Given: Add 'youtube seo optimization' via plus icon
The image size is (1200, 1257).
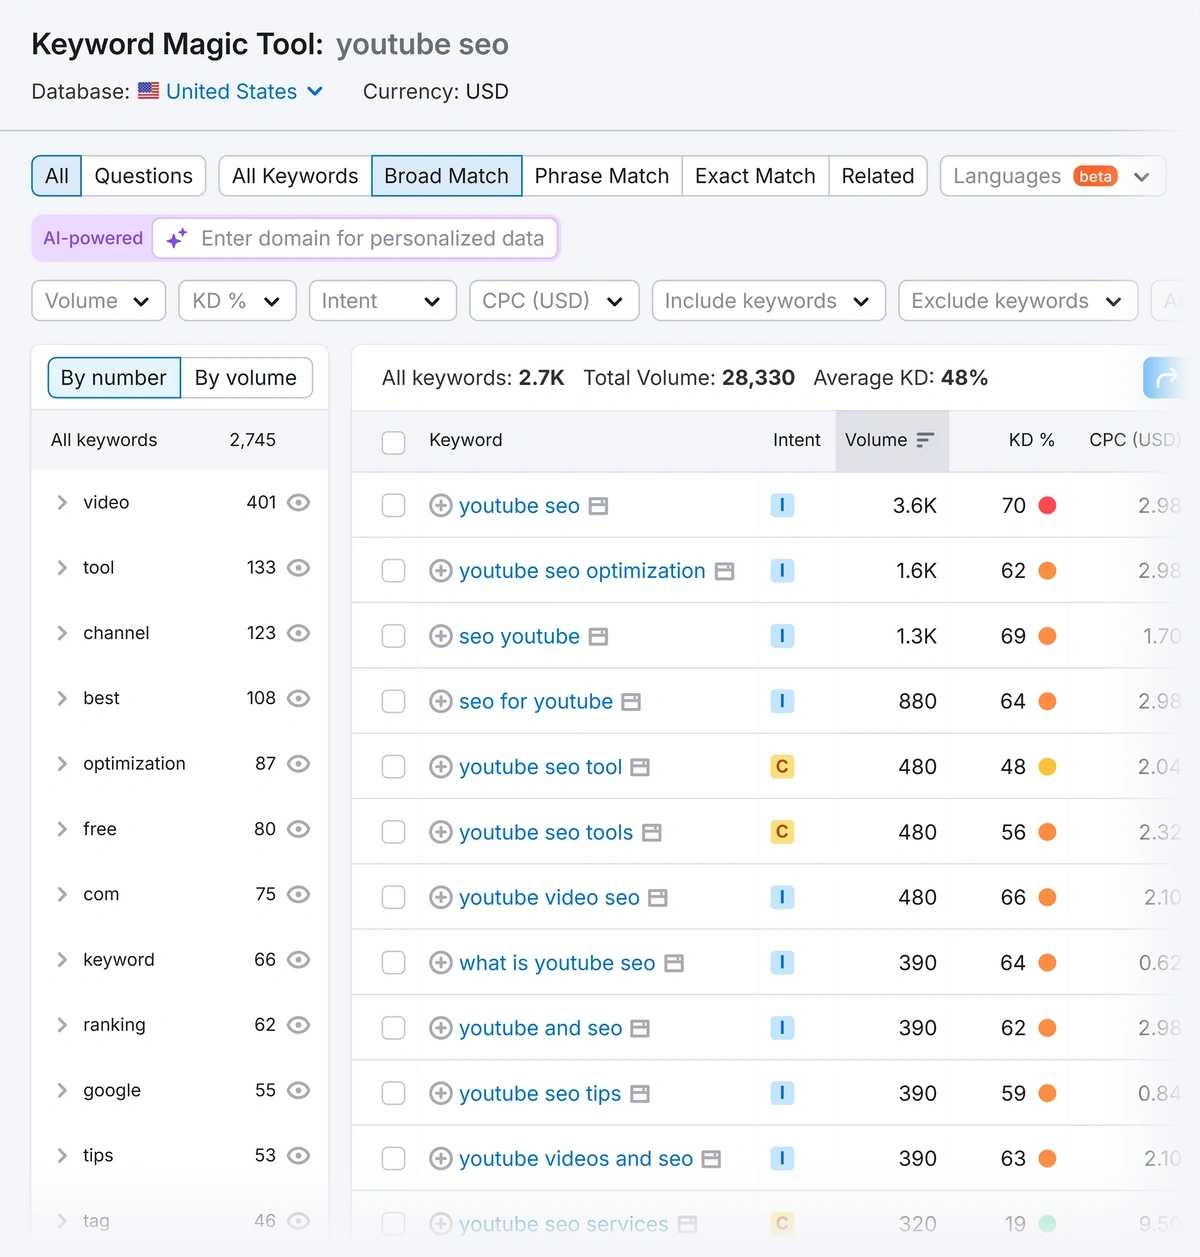Looking at the screenshot, I should [440, 571].
